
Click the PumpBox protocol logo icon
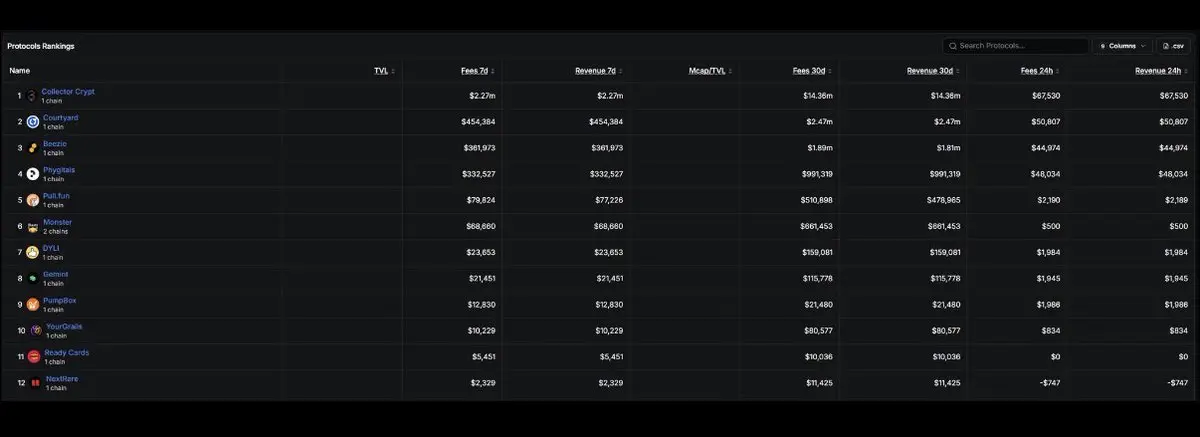[x=33, y=304]
